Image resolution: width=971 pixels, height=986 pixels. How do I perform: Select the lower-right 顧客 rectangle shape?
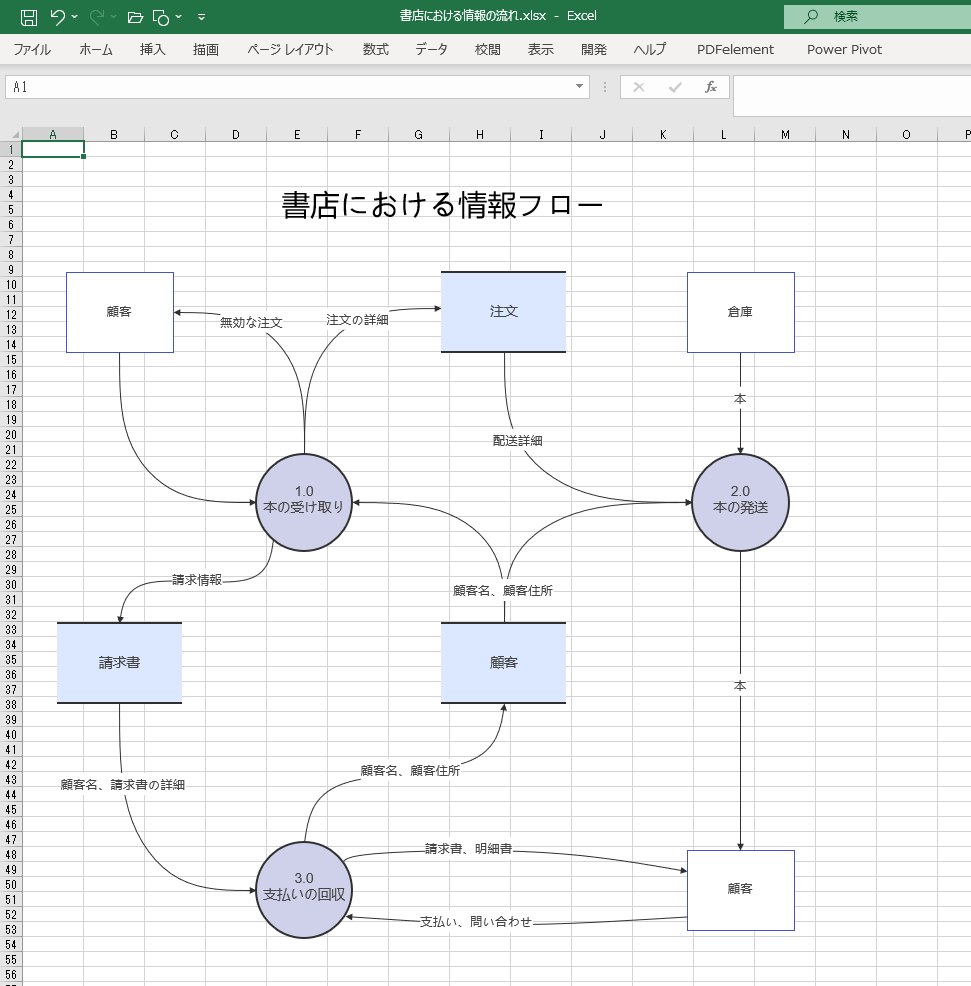pos(740,889)
